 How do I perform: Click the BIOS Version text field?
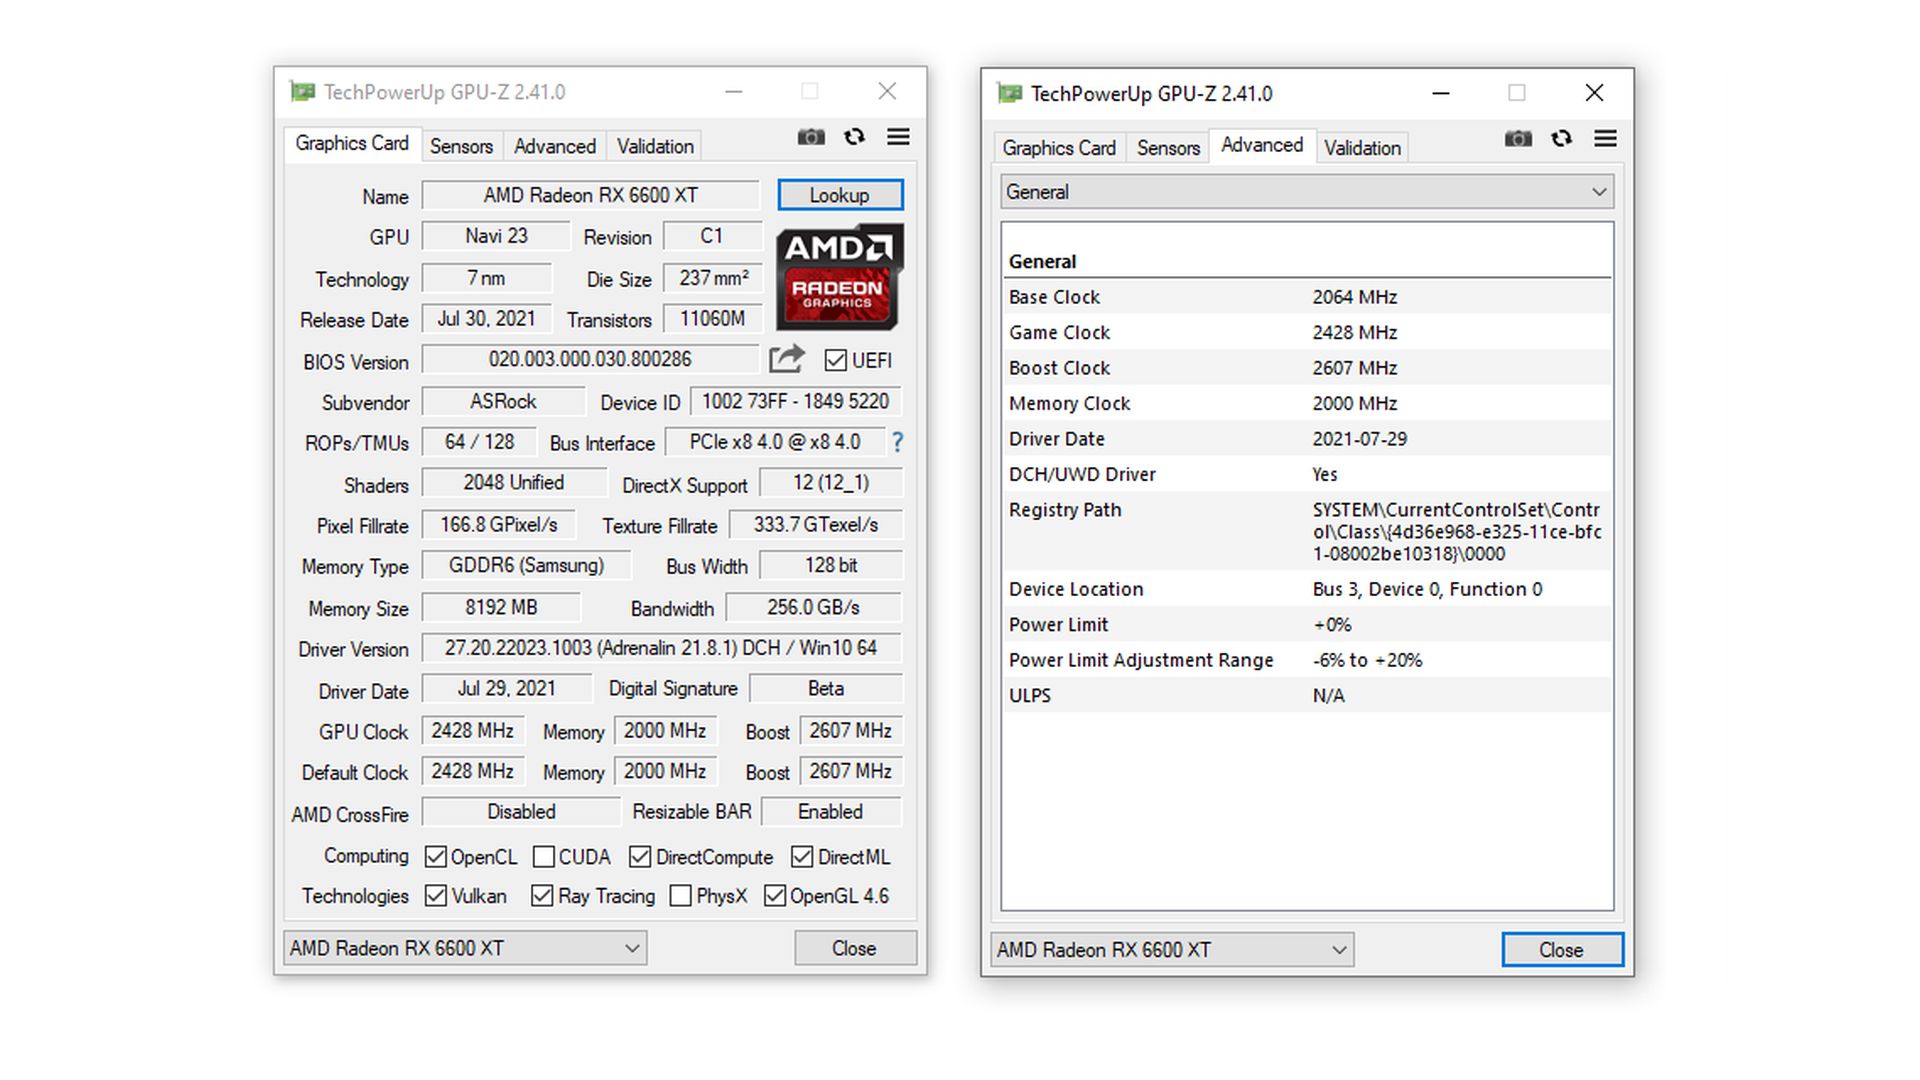pyautogui.click(x=589, y=360)
